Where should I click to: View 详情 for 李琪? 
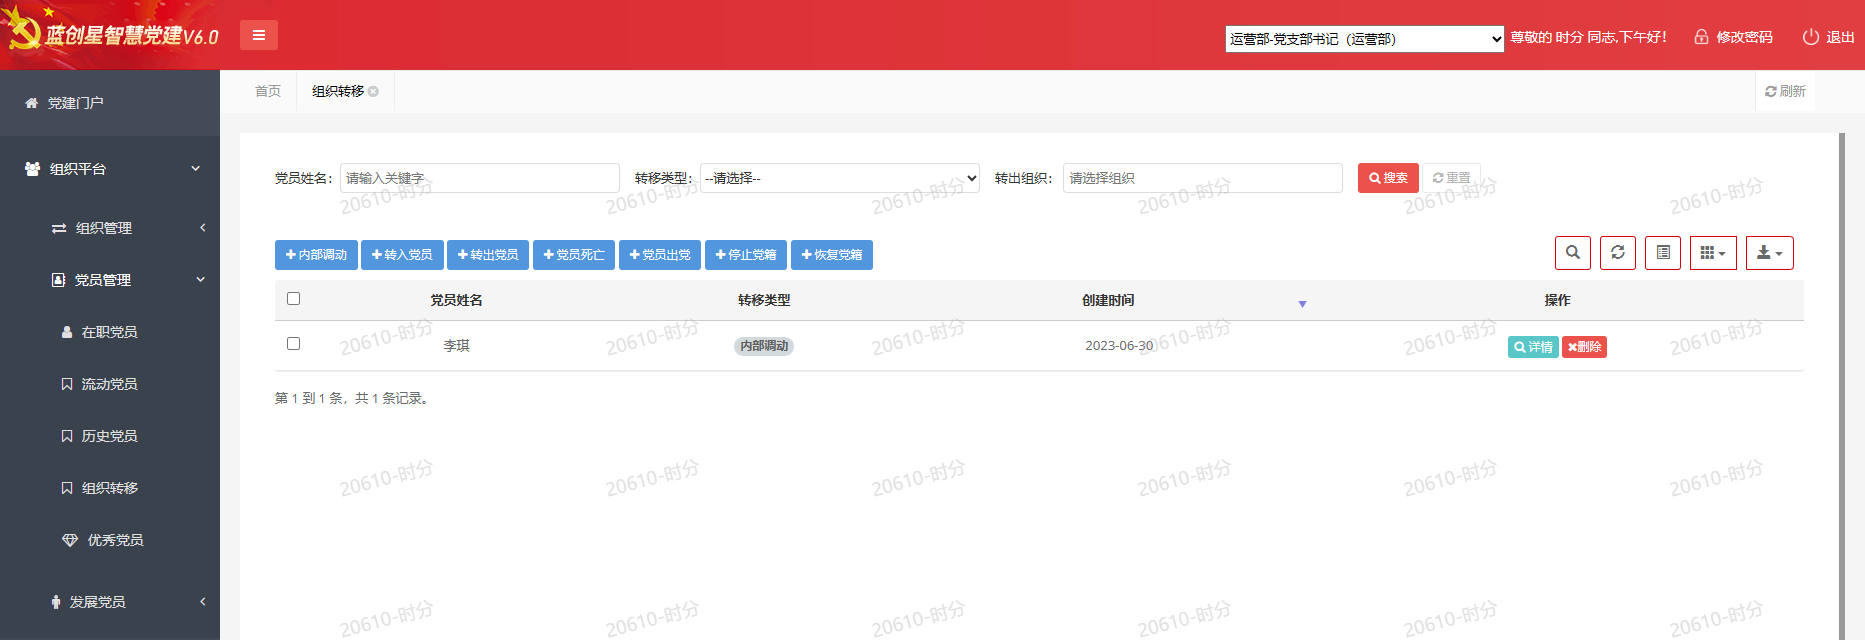pos(1533,347)
